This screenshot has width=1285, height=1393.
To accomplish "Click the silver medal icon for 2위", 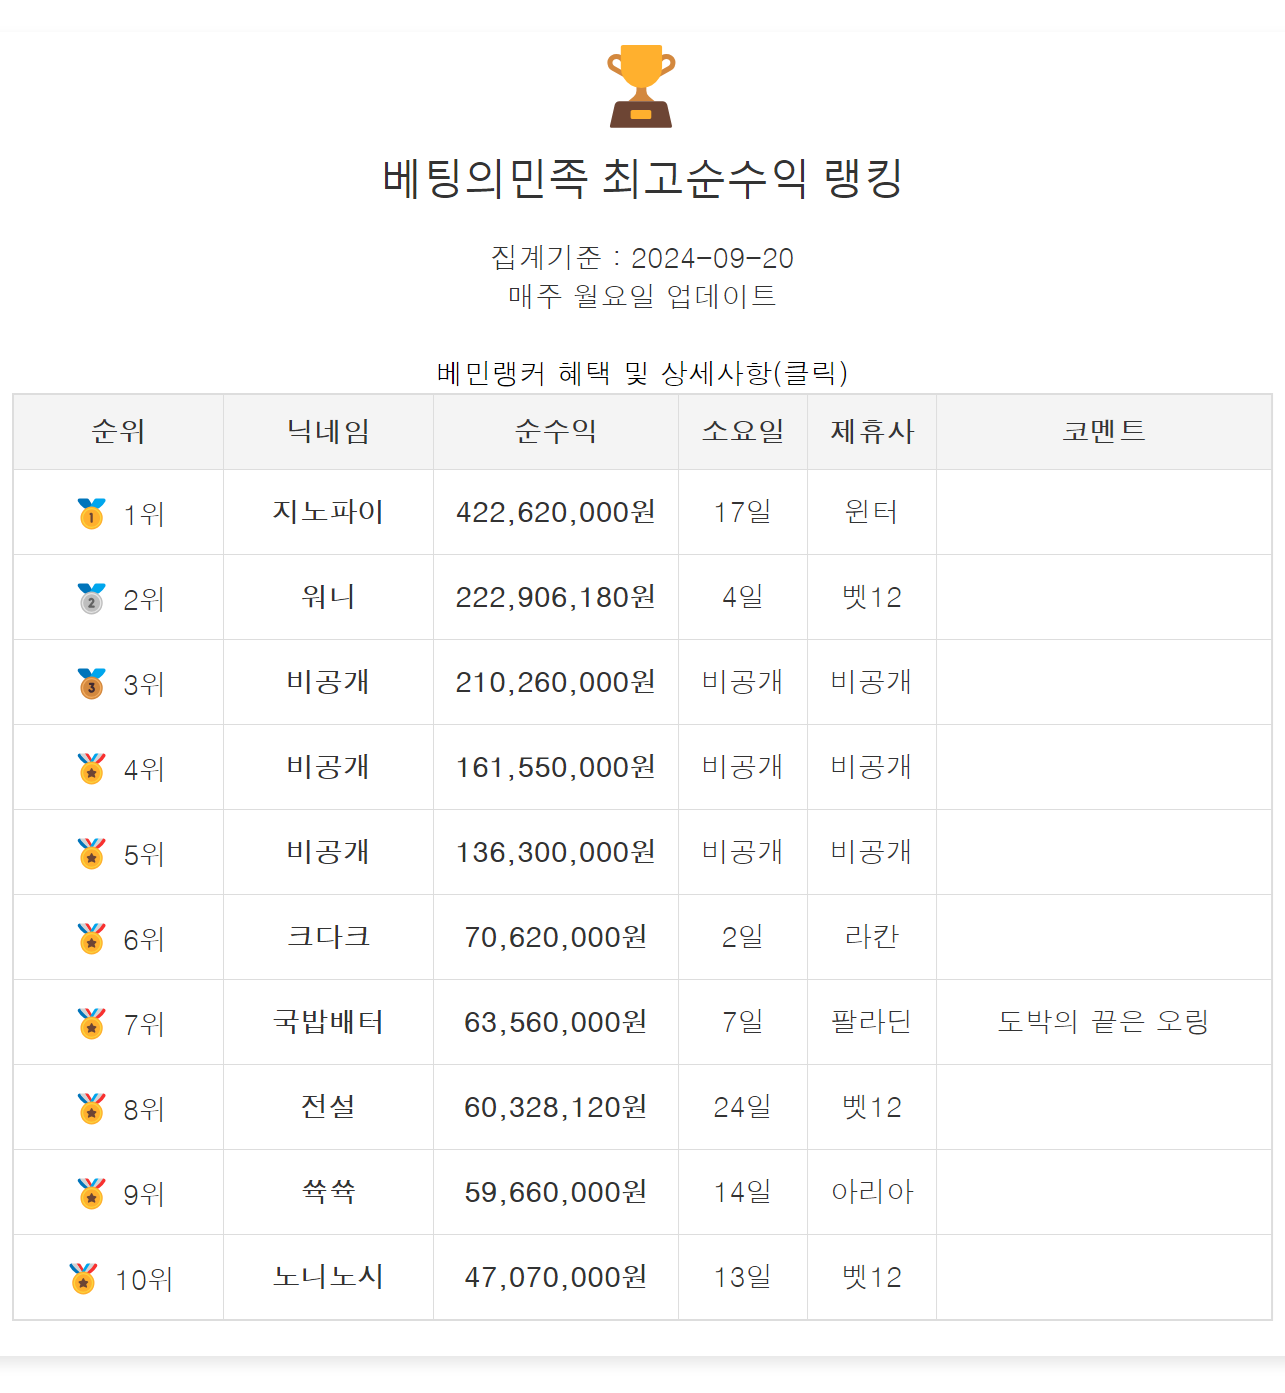I will (x=91, y=599).
